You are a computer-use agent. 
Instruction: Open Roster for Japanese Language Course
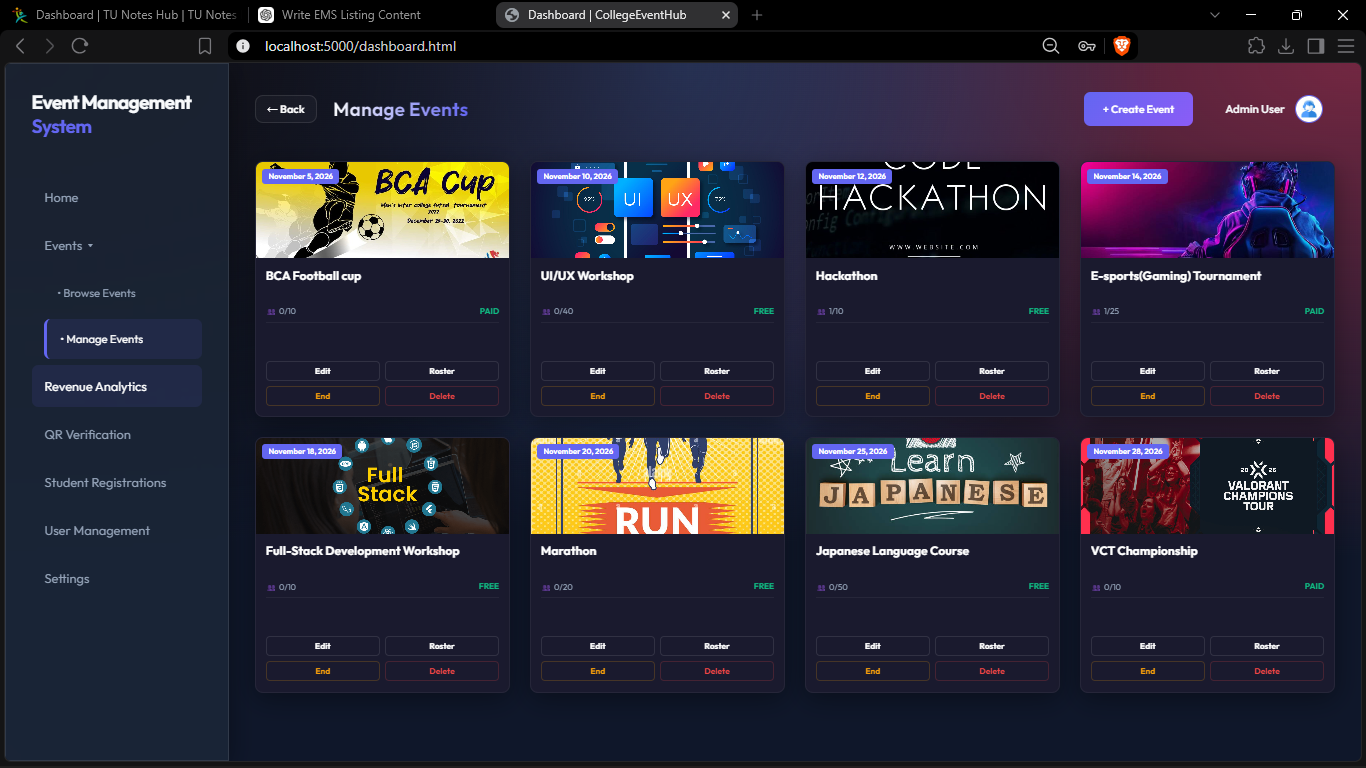tap(992, 646)
